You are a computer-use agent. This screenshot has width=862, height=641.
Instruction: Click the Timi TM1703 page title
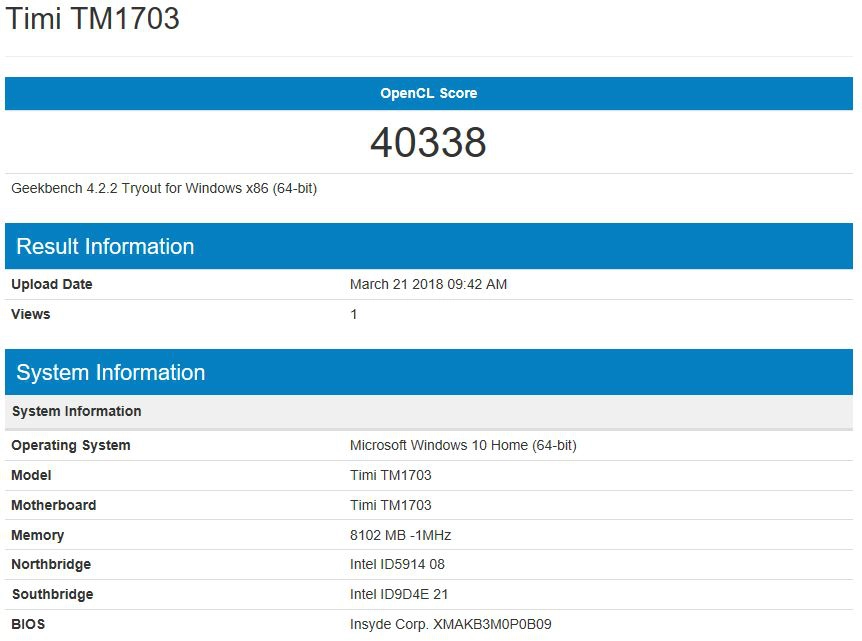point(93,18)
